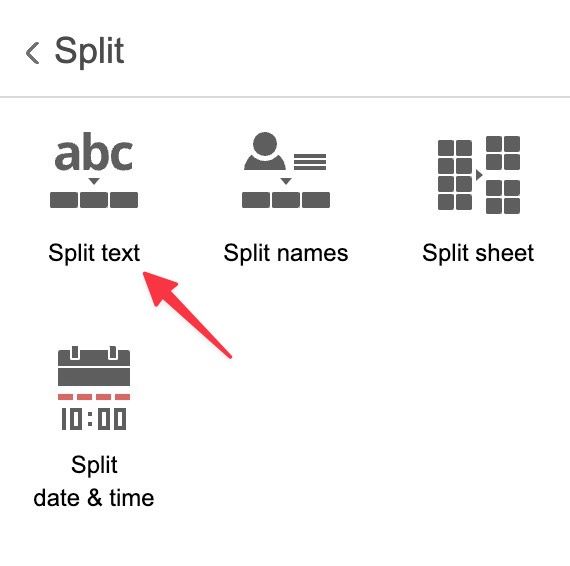Viewport: 570px width, 566px height.
Task: Choose the Split date & time label
Action: 94,481
